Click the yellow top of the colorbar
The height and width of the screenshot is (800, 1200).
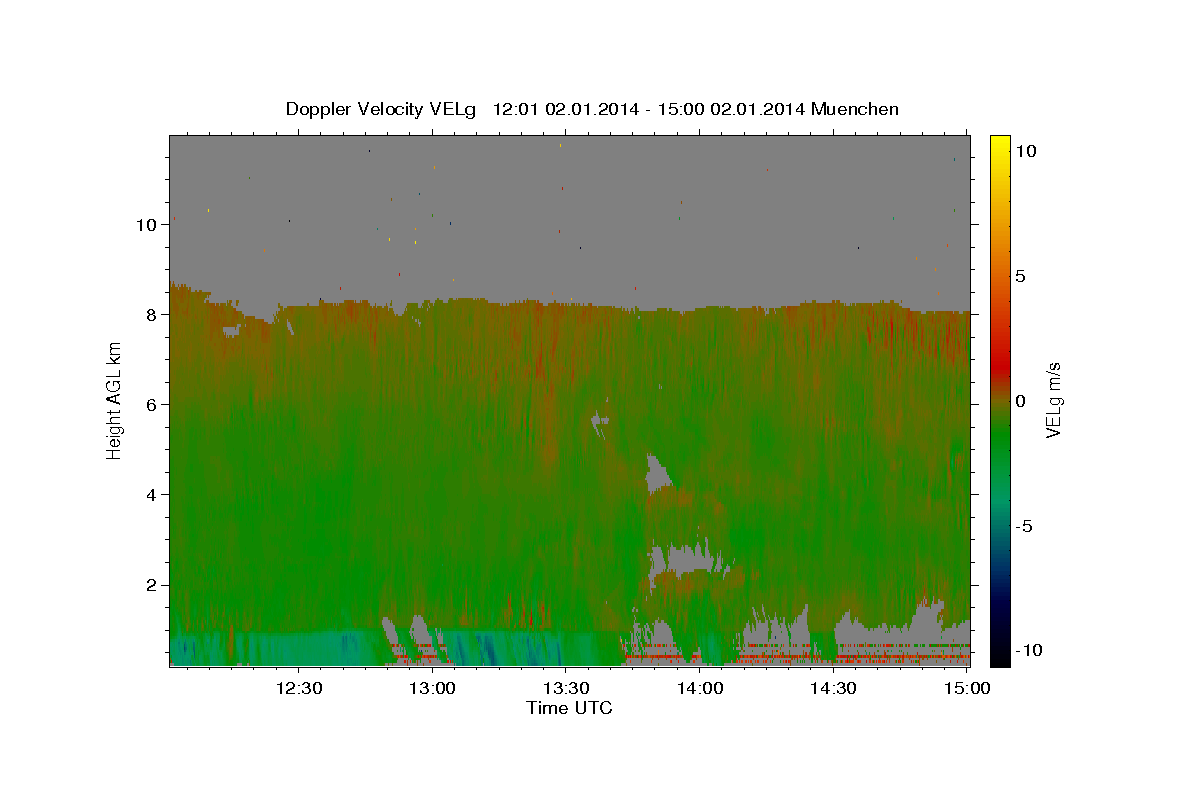click(x=1000, y=142)
